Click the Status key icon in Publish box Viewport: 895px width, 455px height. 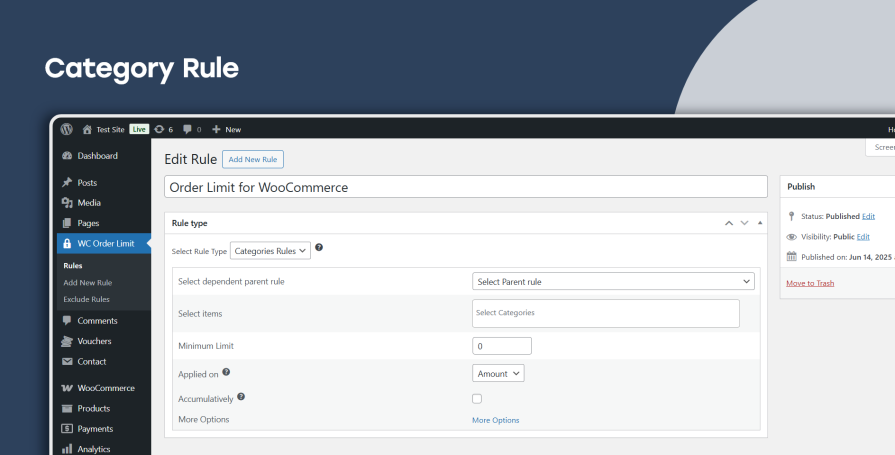tap(791, 216)
